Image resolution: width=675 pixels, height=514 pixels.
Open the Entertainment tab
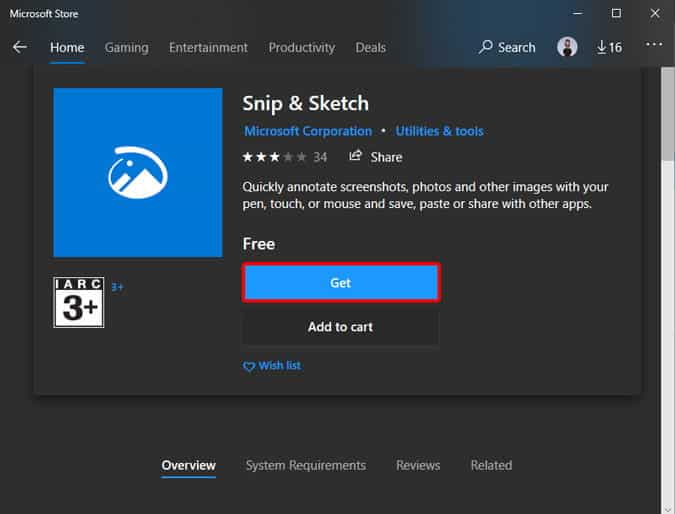point(208,47)
